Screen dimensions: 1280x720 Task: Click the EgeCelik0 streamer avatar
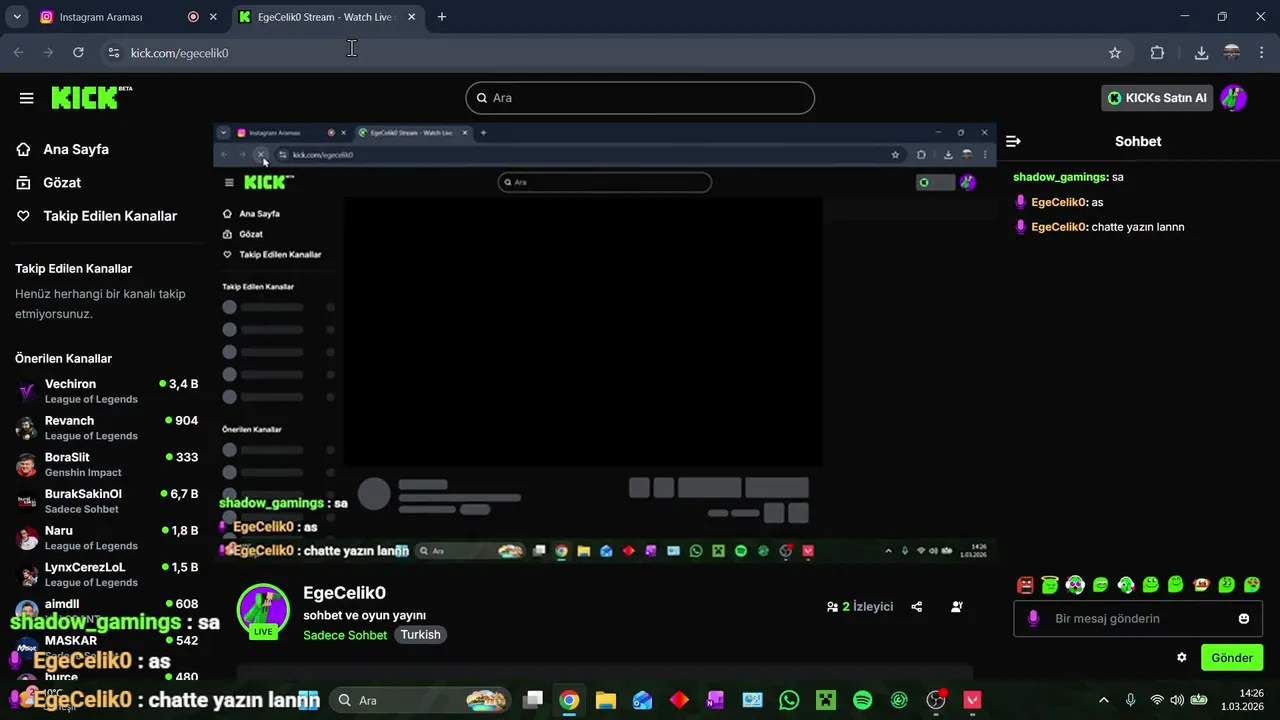[x=263, y=609]
